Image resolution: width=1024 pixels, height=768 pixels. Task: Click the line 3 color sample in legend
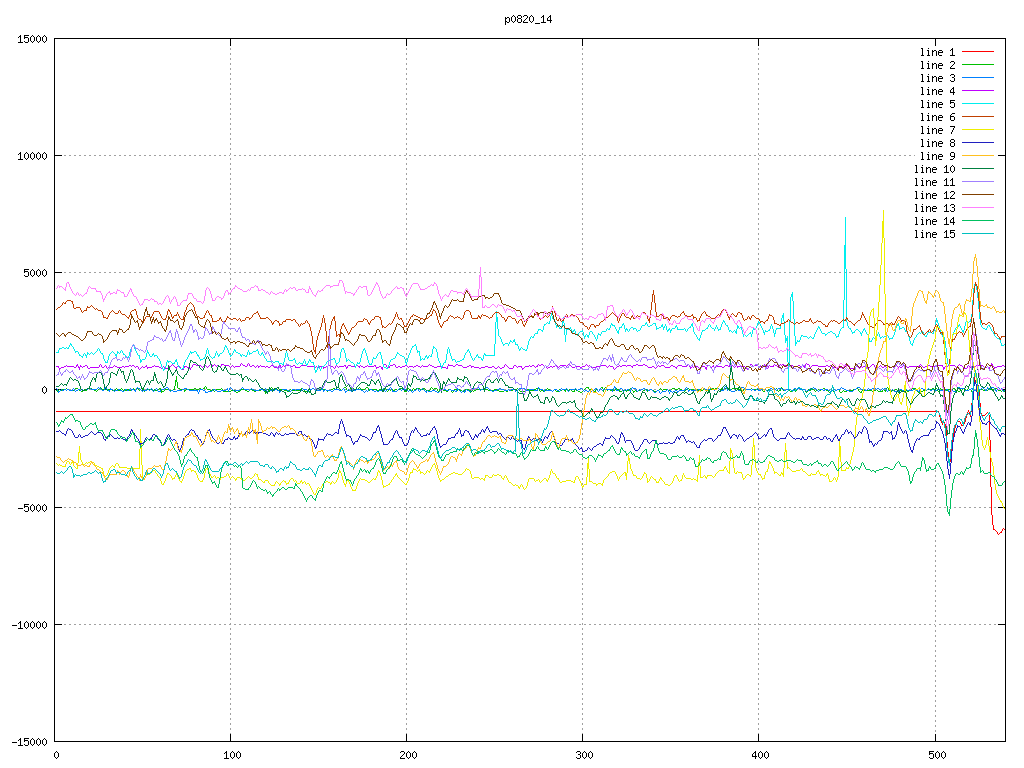978,78
